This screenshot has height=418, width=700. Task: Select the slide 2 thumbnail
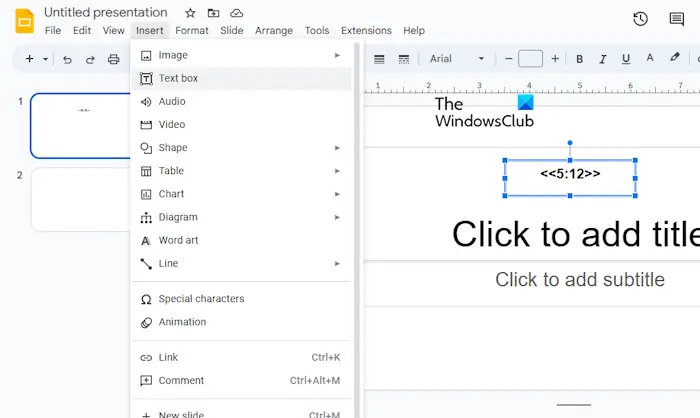80,200
